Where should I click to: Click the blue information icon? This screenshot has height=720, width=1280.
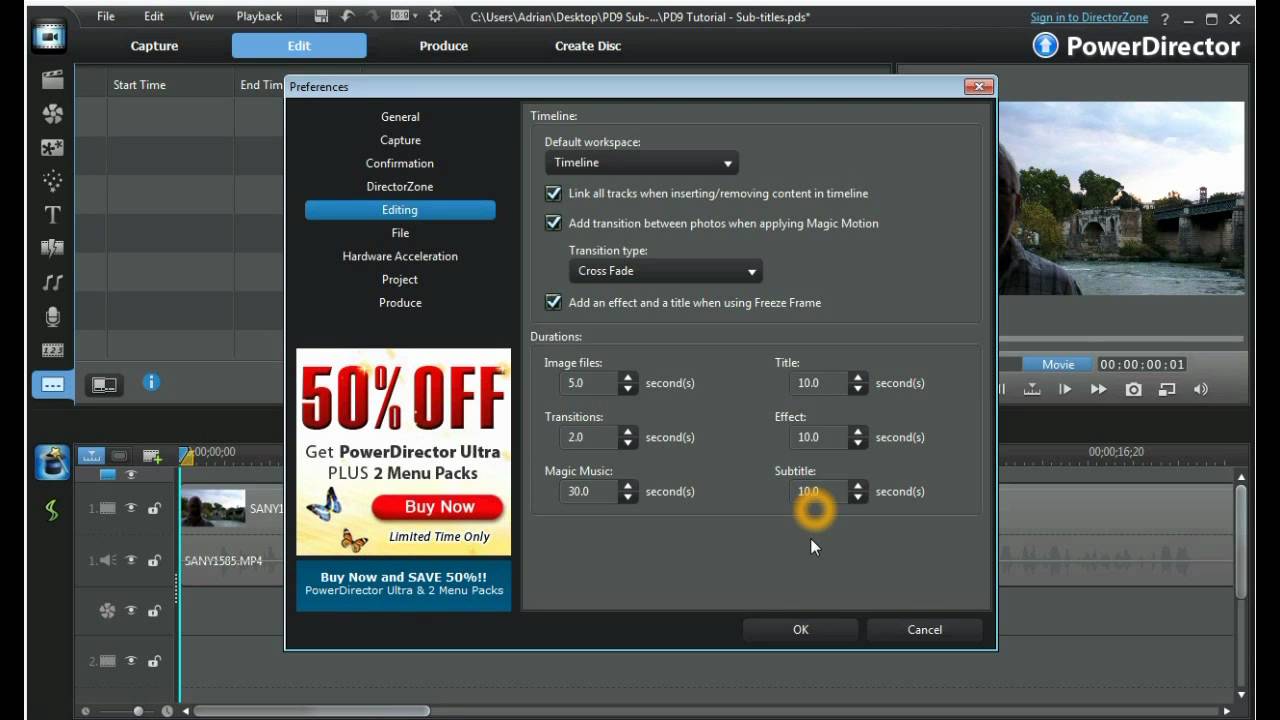[x=151, y=382]
